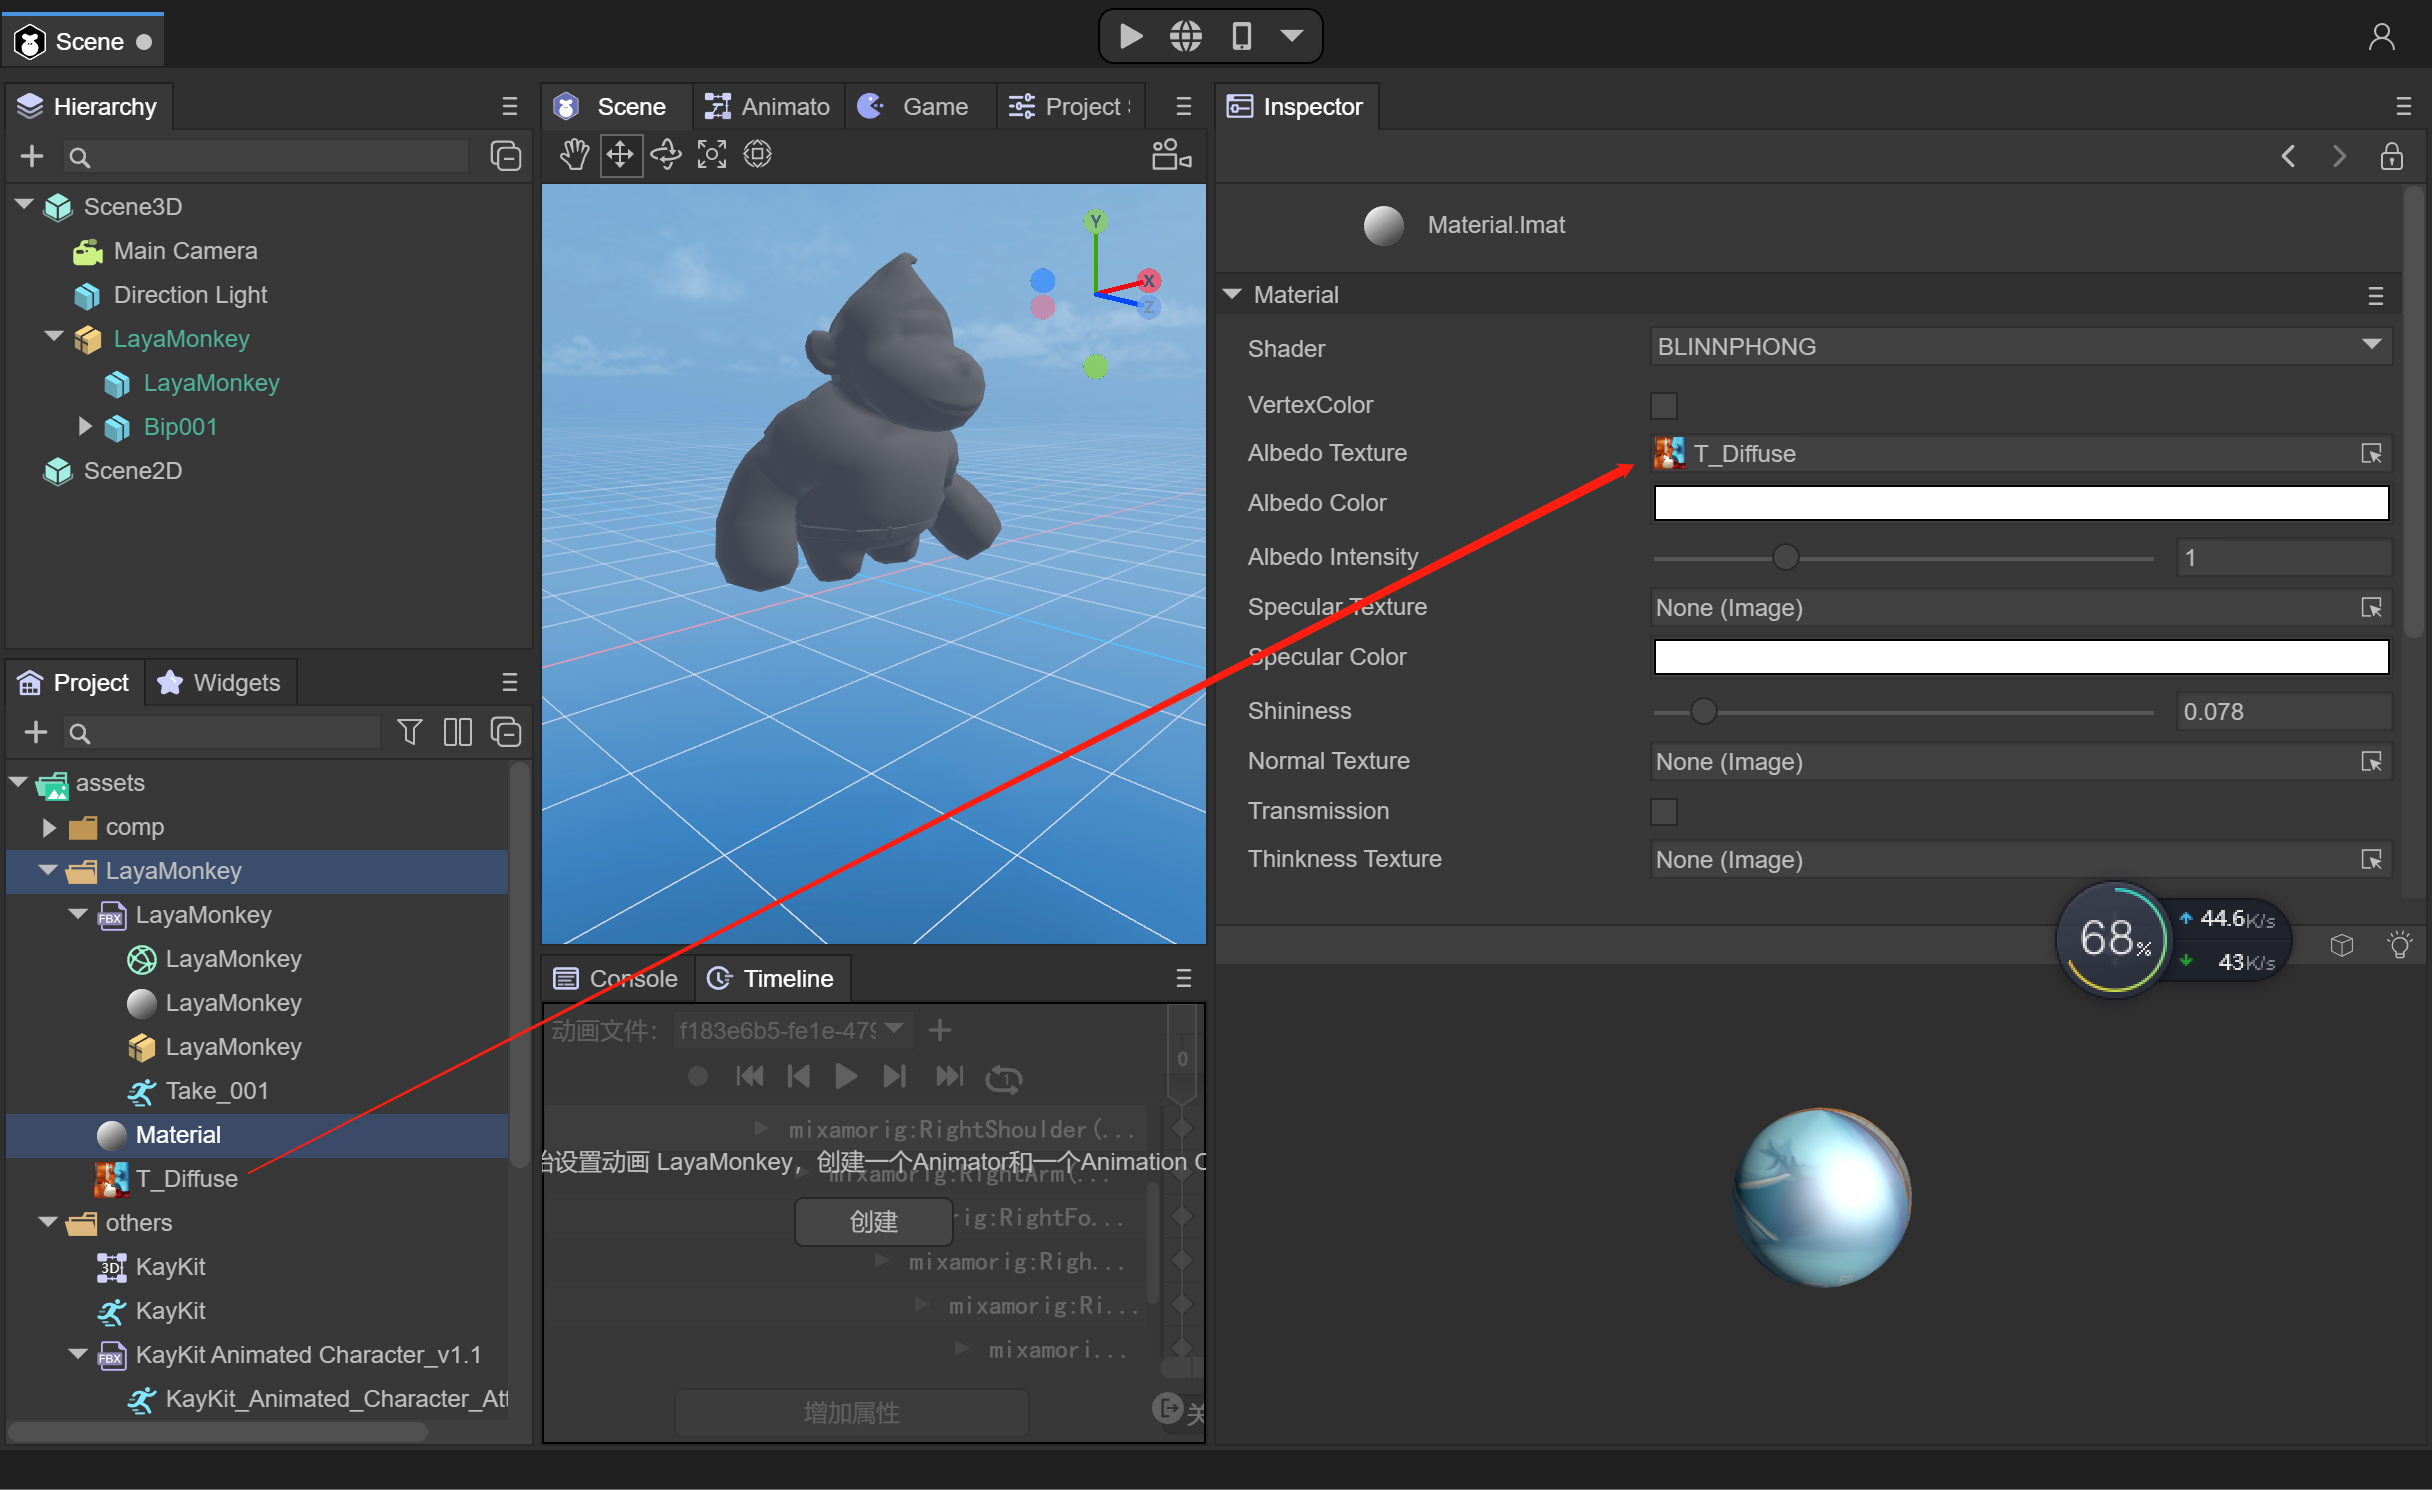The width and height of the screenshot is (2432, 1490).
Task: Click the Albedo Texture T_Diffuse file icon
Action: (x=1669, y=453)
